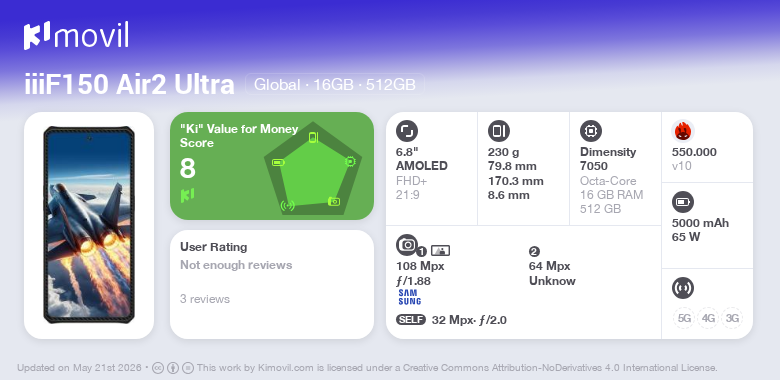Open the 3 reviews link

(205, 299)
